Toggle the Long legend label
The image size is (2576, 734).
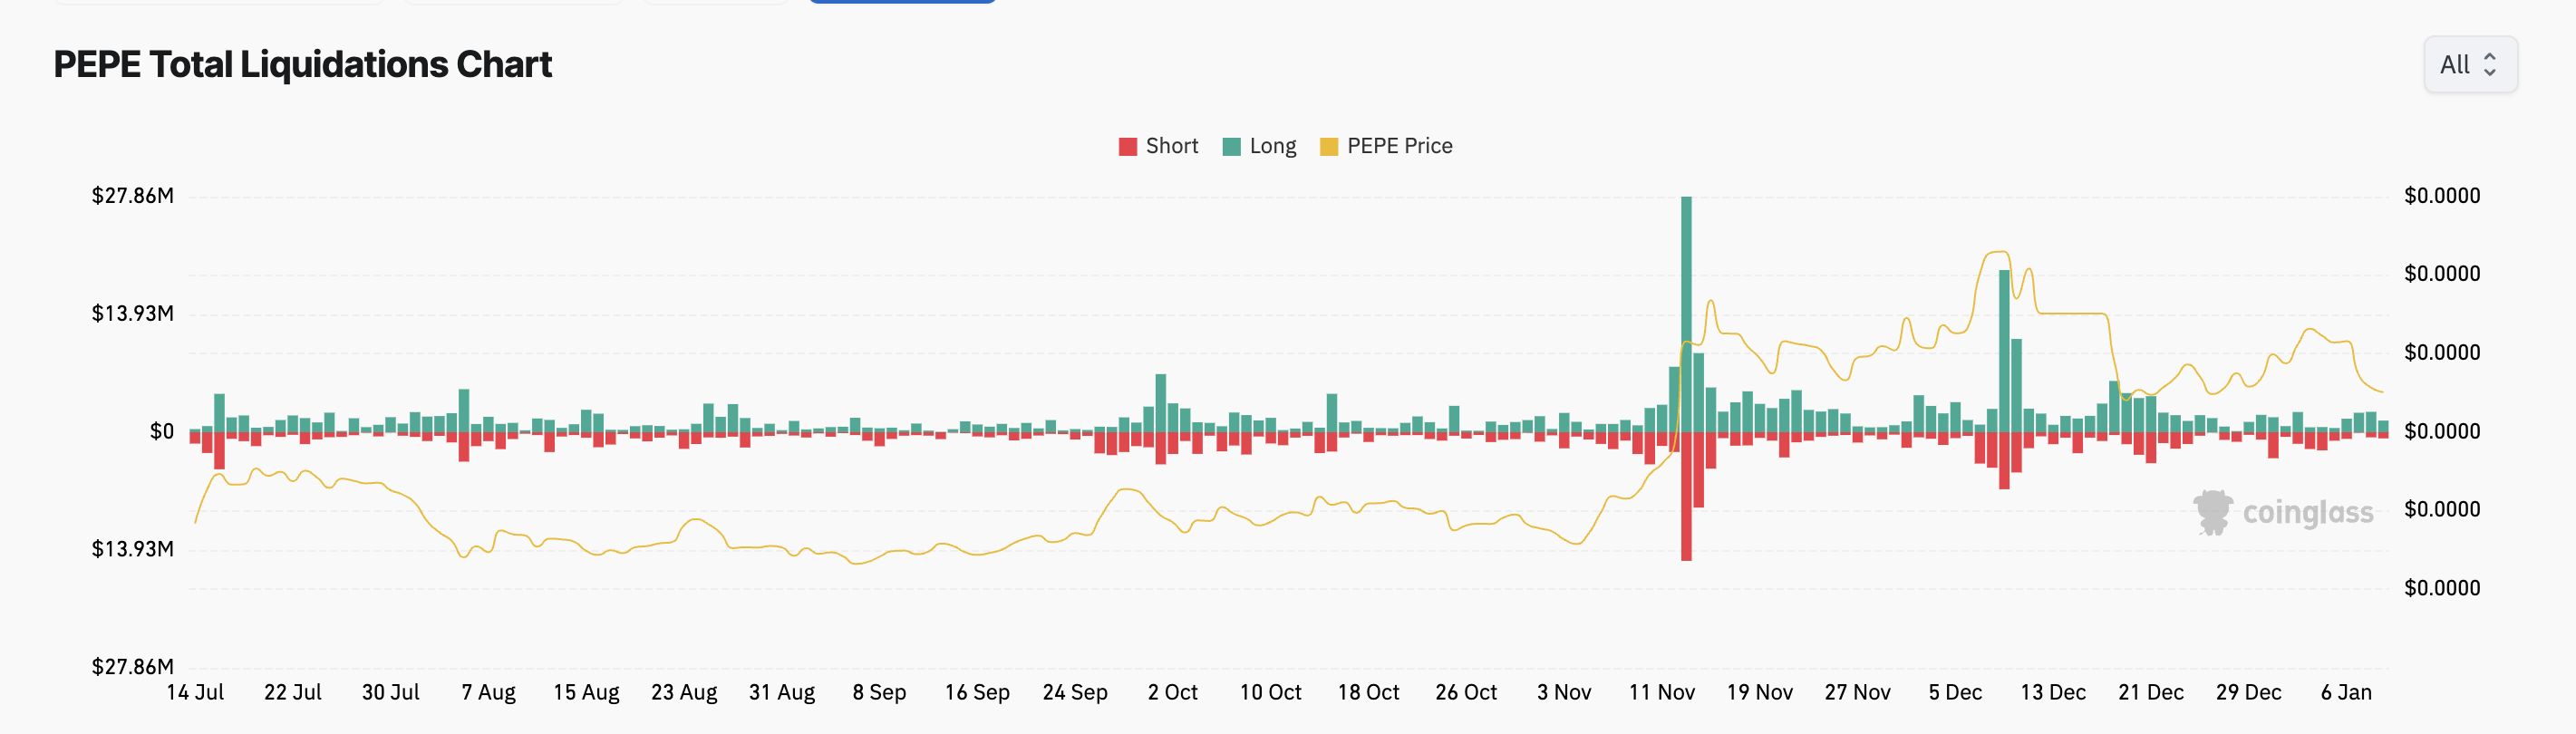coord(1272,146)
